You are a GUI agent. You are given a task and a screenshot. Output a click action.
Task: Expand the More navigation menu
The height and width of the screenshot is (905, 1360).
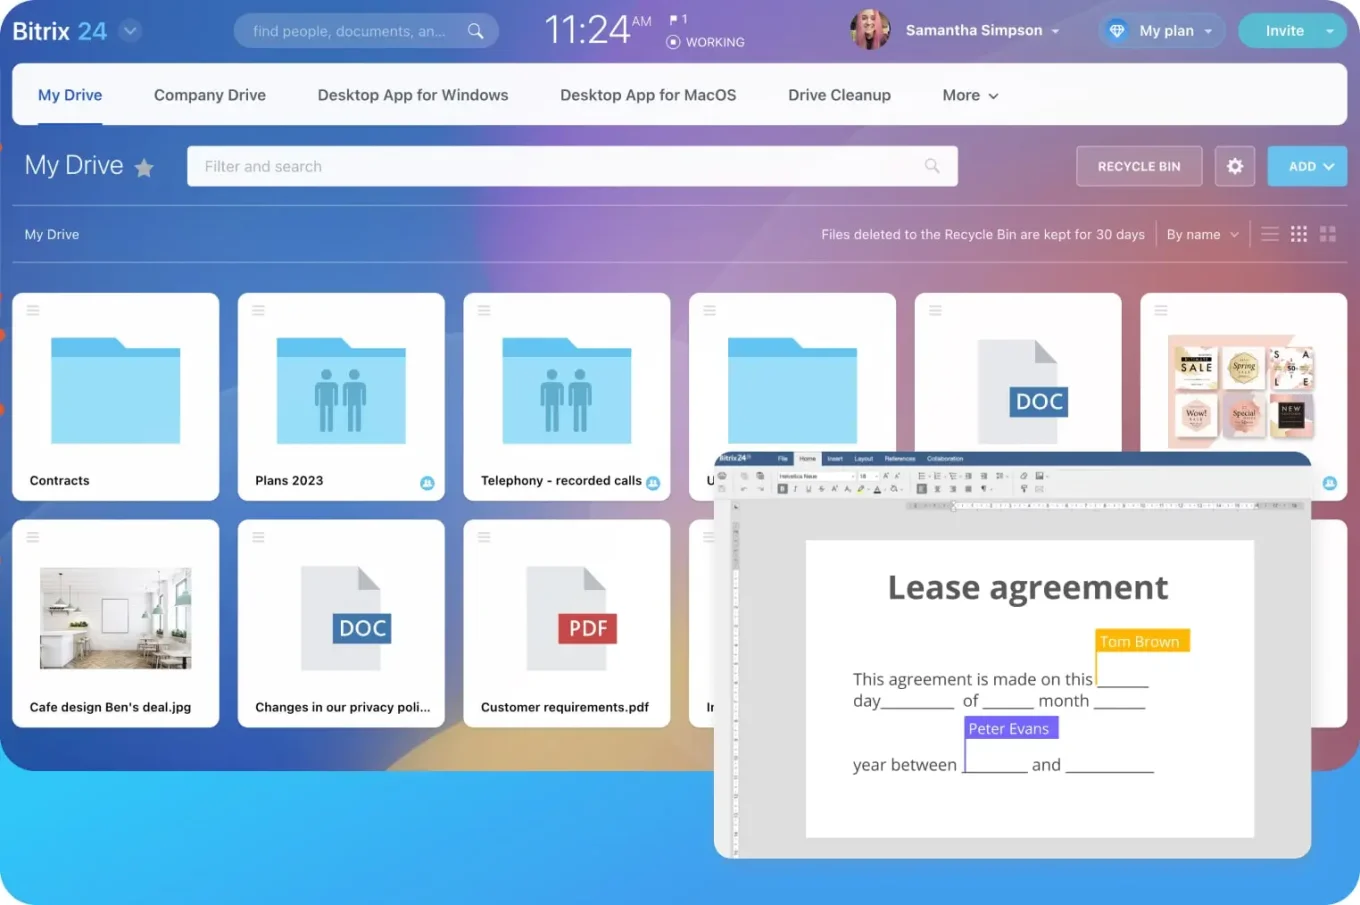click(969, 95)
